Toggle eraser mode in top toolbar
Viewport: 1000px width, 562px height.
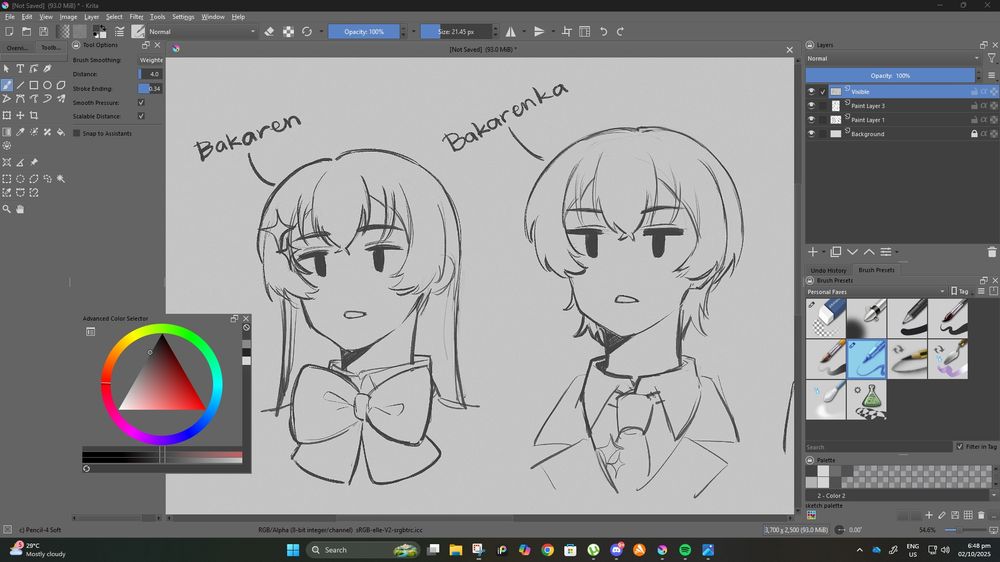click(269, 32)
